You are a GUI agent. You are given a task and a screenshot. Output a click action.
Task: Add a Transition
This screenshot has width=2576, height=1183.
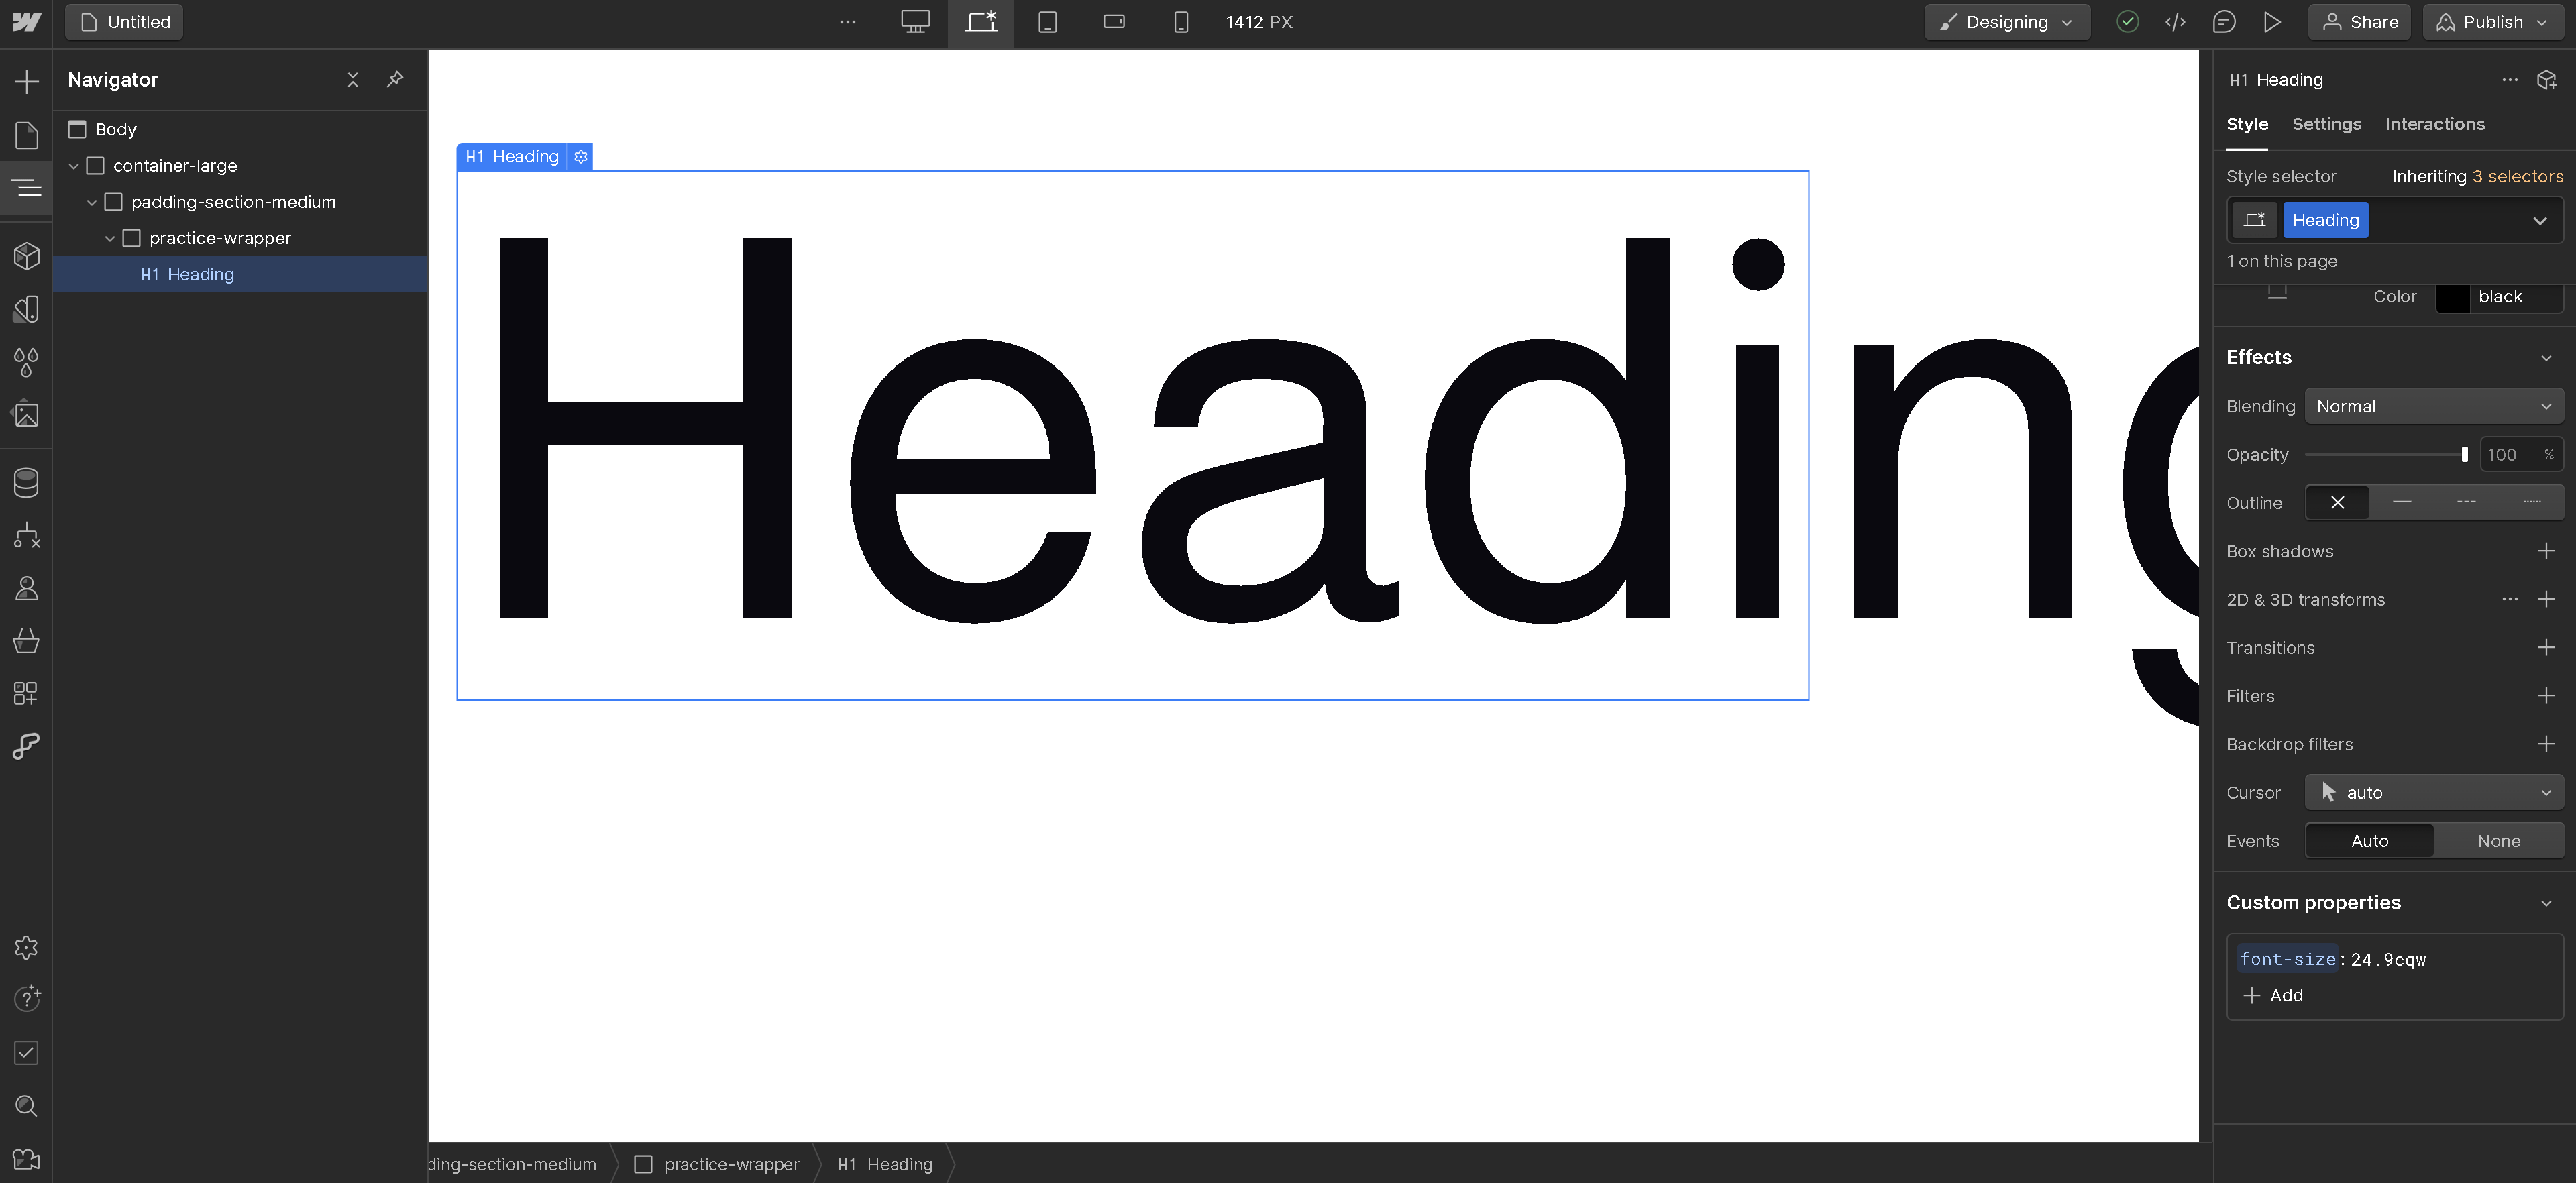coord(2546,648)
